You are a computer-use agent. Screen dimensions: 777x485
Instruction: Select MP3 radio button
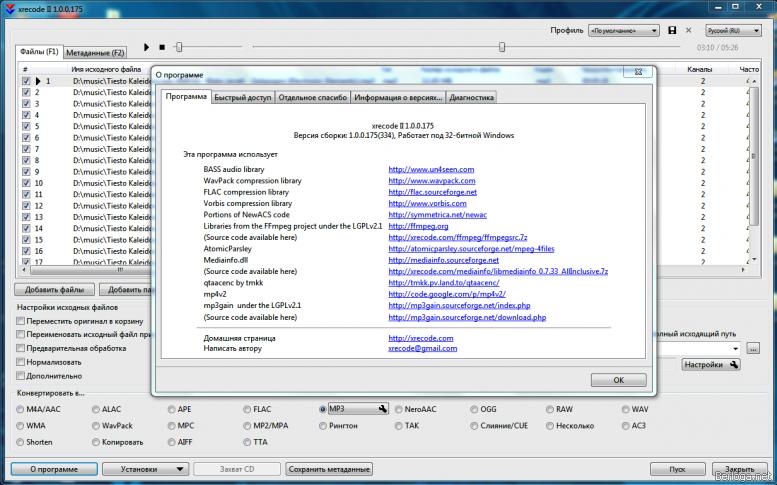tap(323, 409)
